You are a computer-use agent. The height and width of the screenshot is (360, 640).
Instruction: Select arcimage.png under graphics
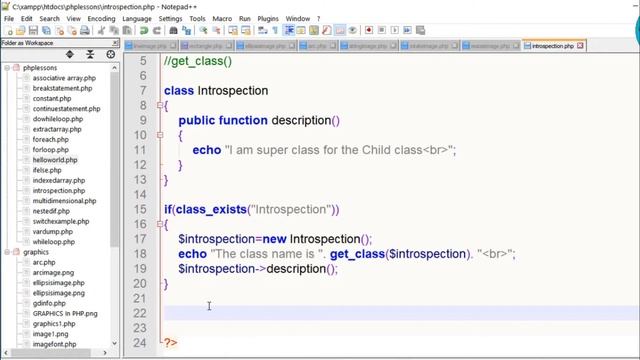point(53,273)
